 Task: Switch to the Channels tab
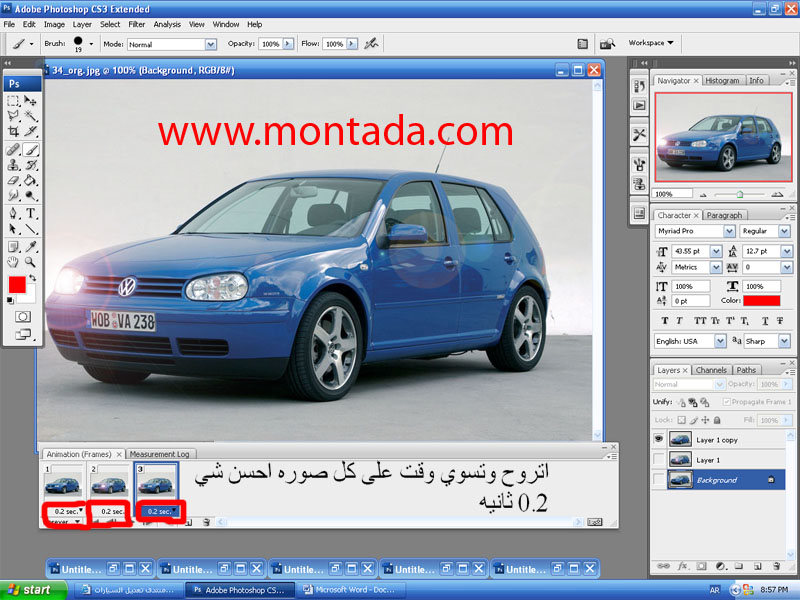tap(711, 370)
